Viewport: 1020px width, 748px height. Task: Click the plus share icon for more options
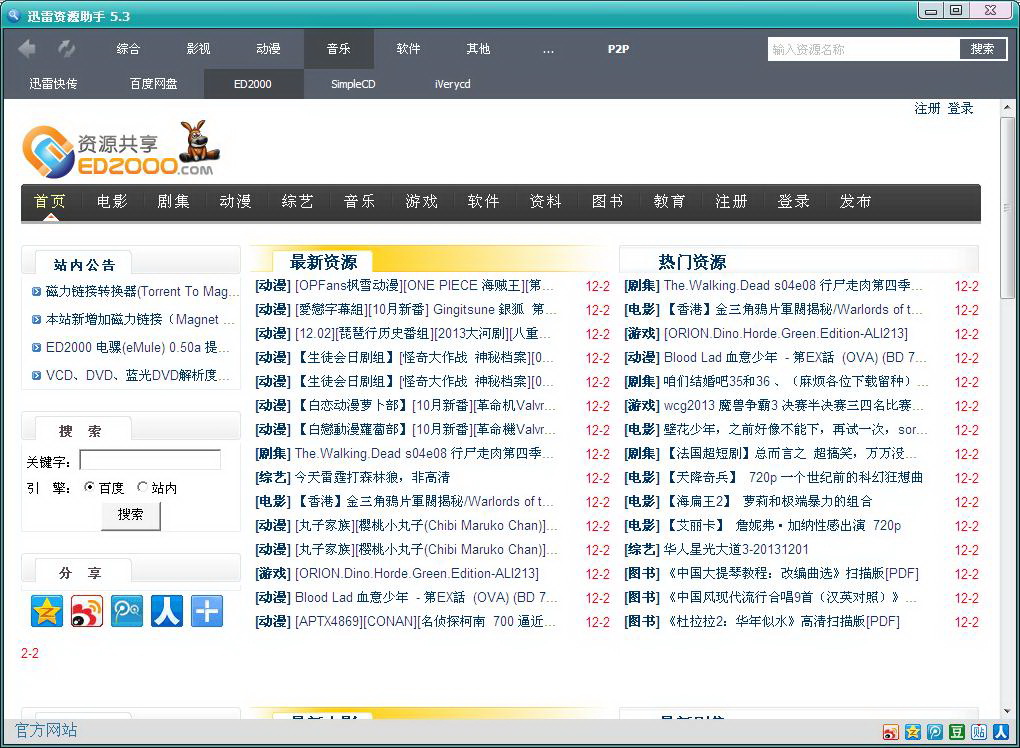coord(206,610)
